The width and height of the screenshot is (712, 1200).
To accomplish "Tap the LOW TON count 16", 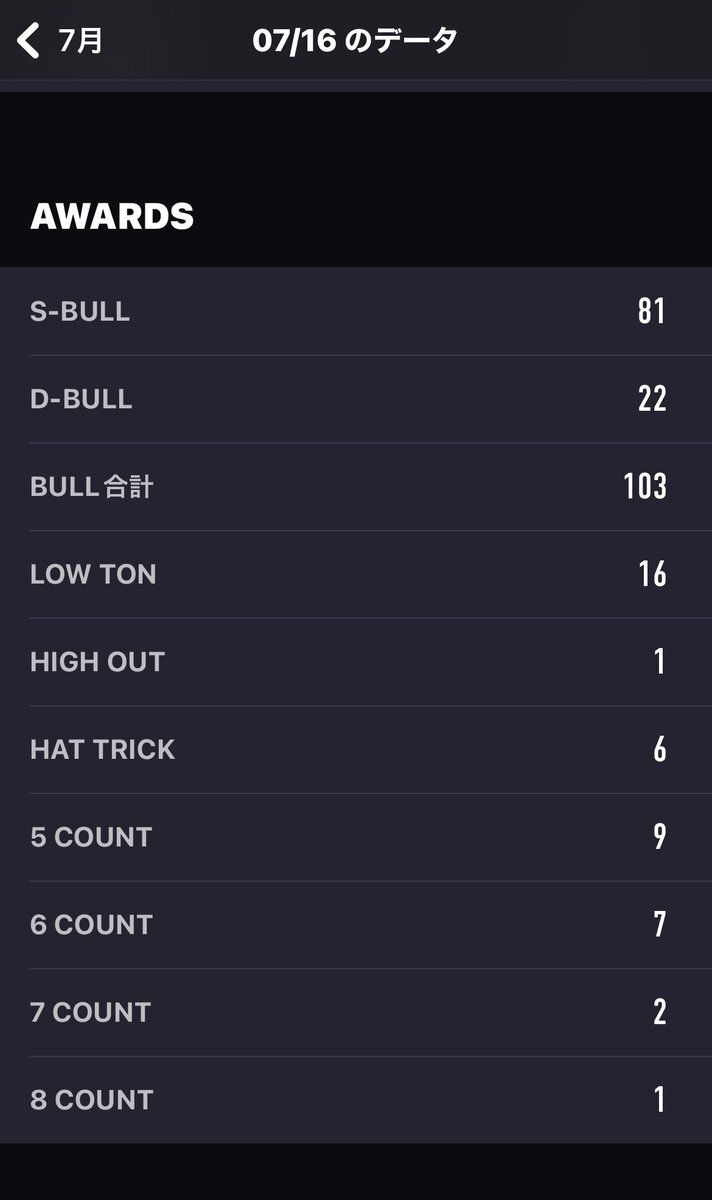I will pyautogui.click(x=652, y=574).
